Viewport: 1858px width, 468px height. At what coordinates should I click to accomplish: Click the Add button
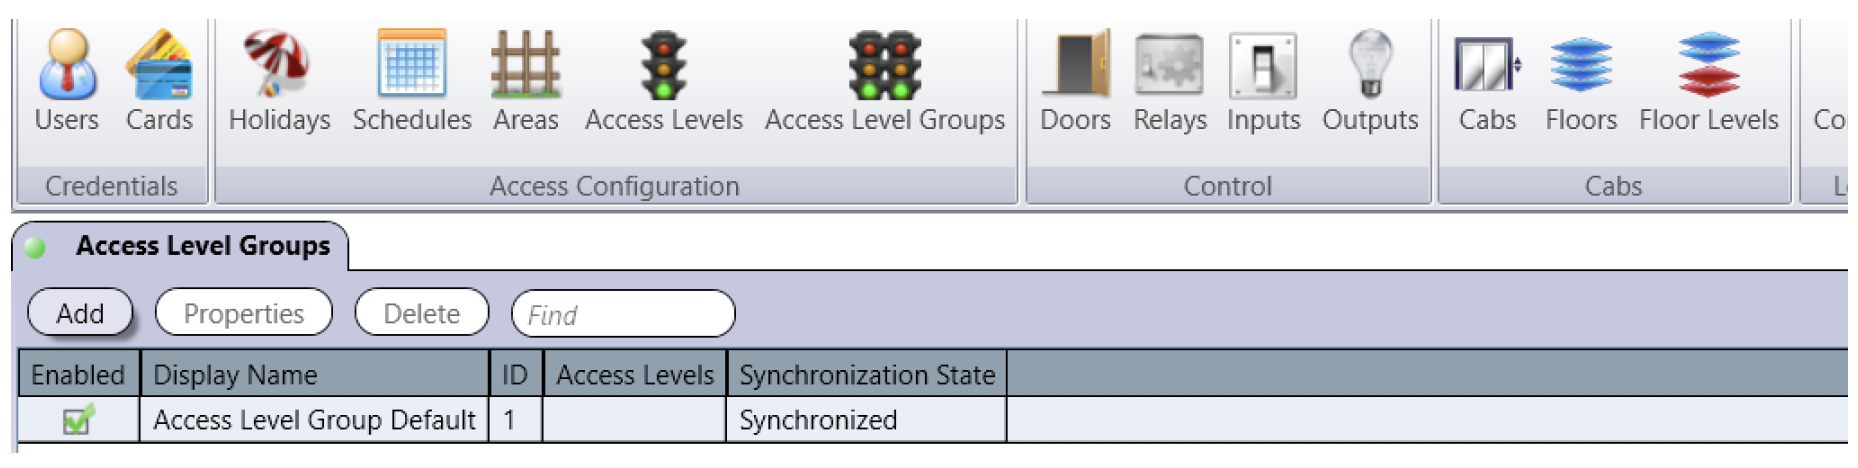(80, 313)
